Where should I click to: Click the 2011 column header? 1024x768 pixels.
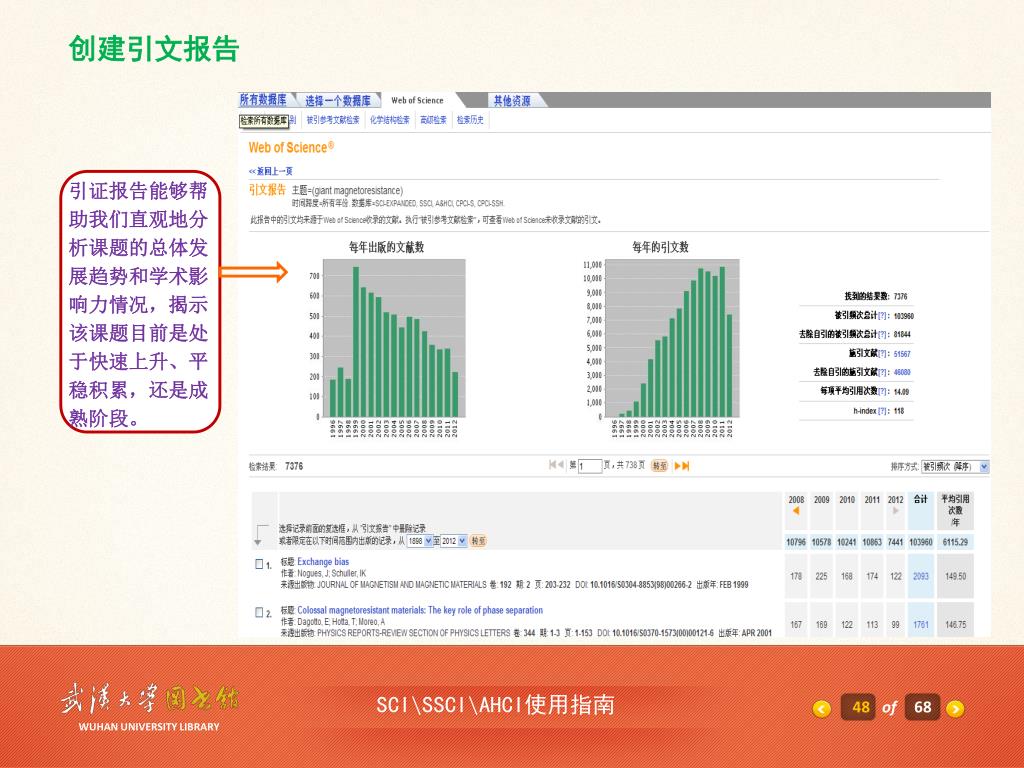point(872,500)
